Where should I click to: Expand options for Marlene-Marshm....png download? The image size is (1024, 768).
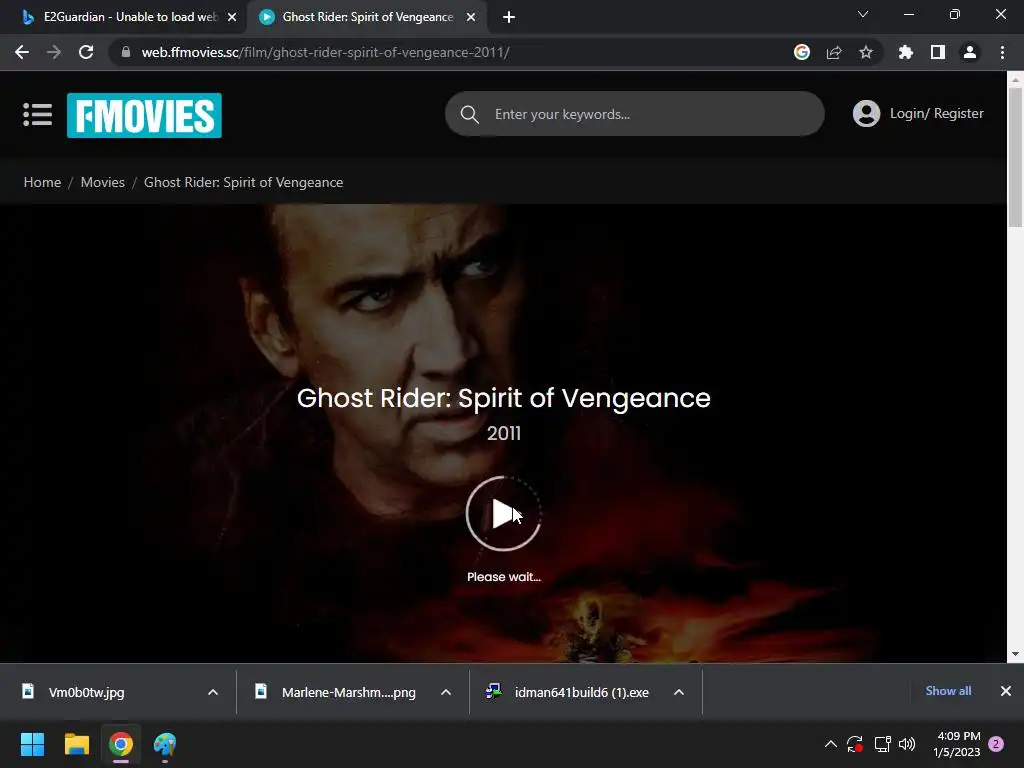[x=446, y=692]
